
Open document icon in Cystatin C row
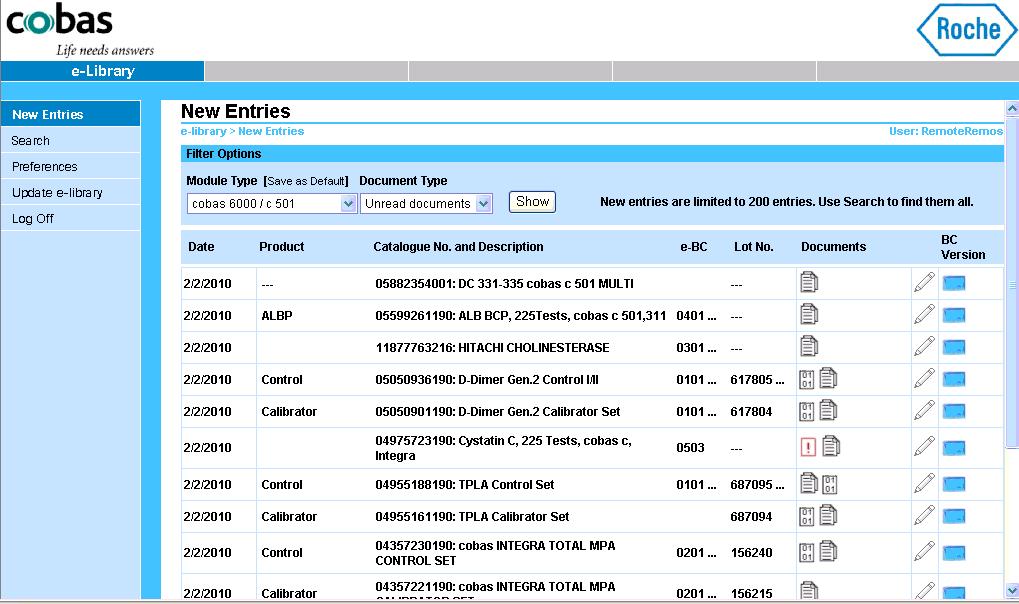click(x=831, y=446)
